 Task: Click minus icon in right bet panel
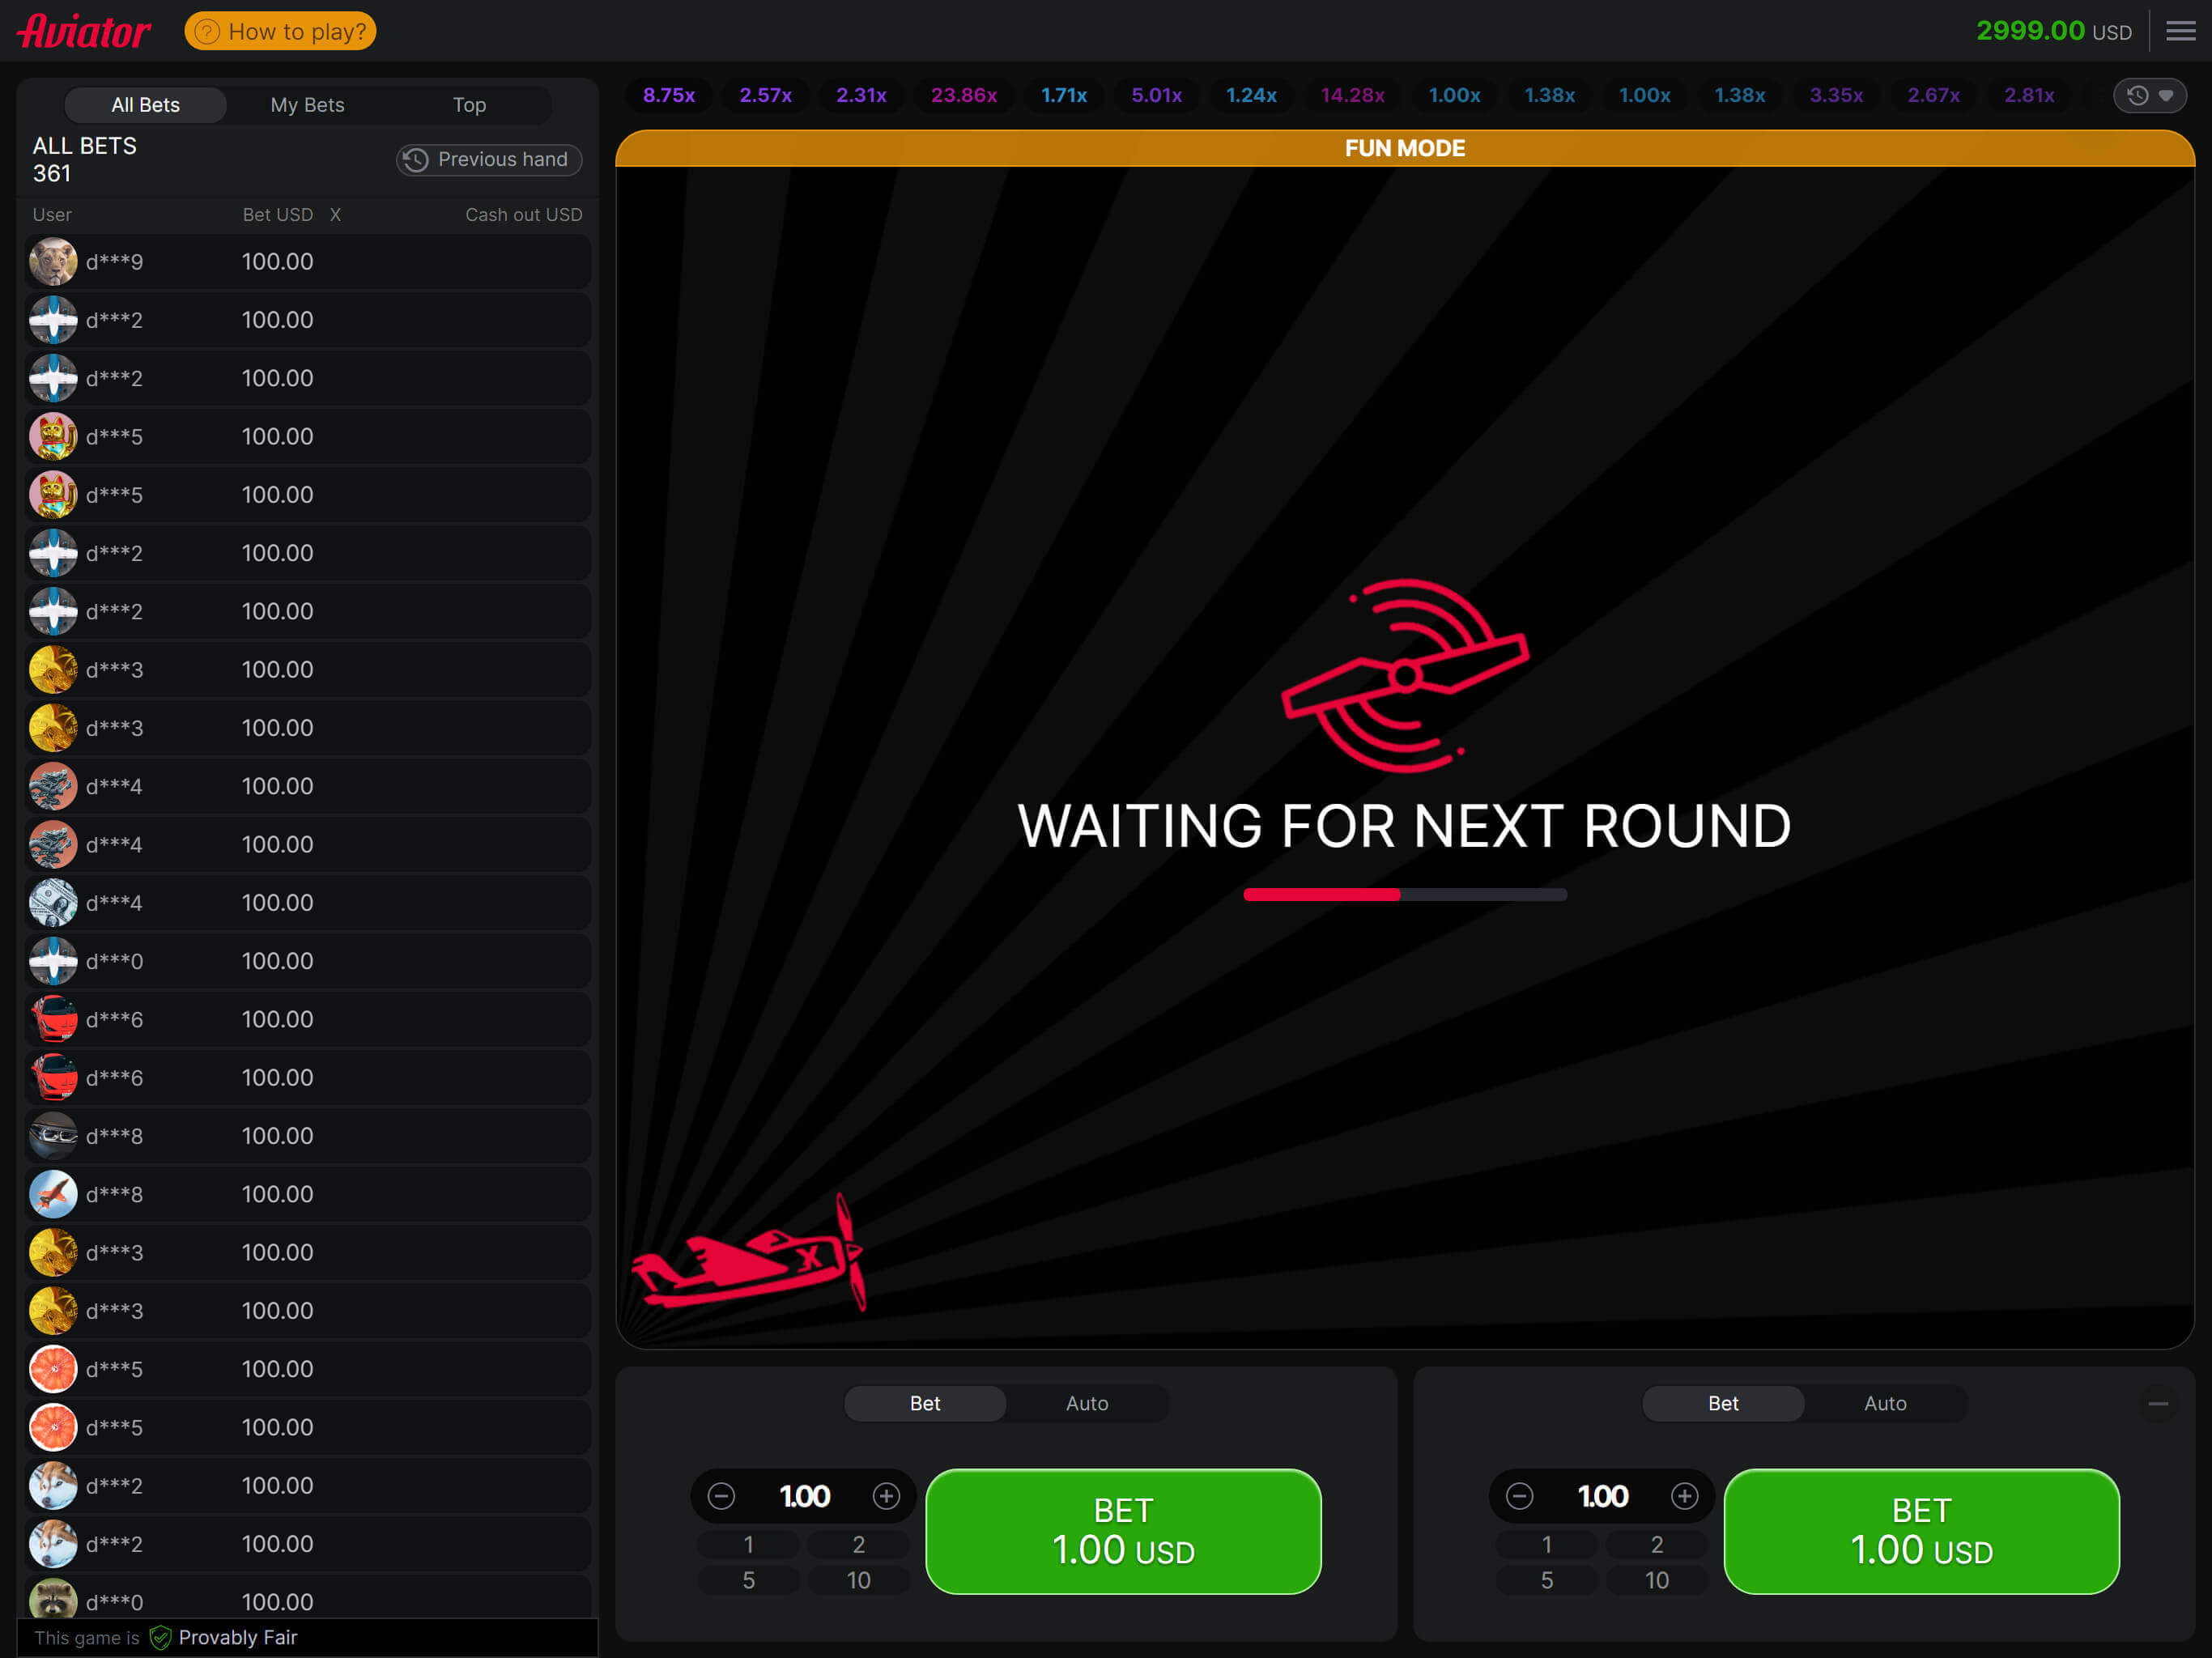click(x=1519, y=1496)
